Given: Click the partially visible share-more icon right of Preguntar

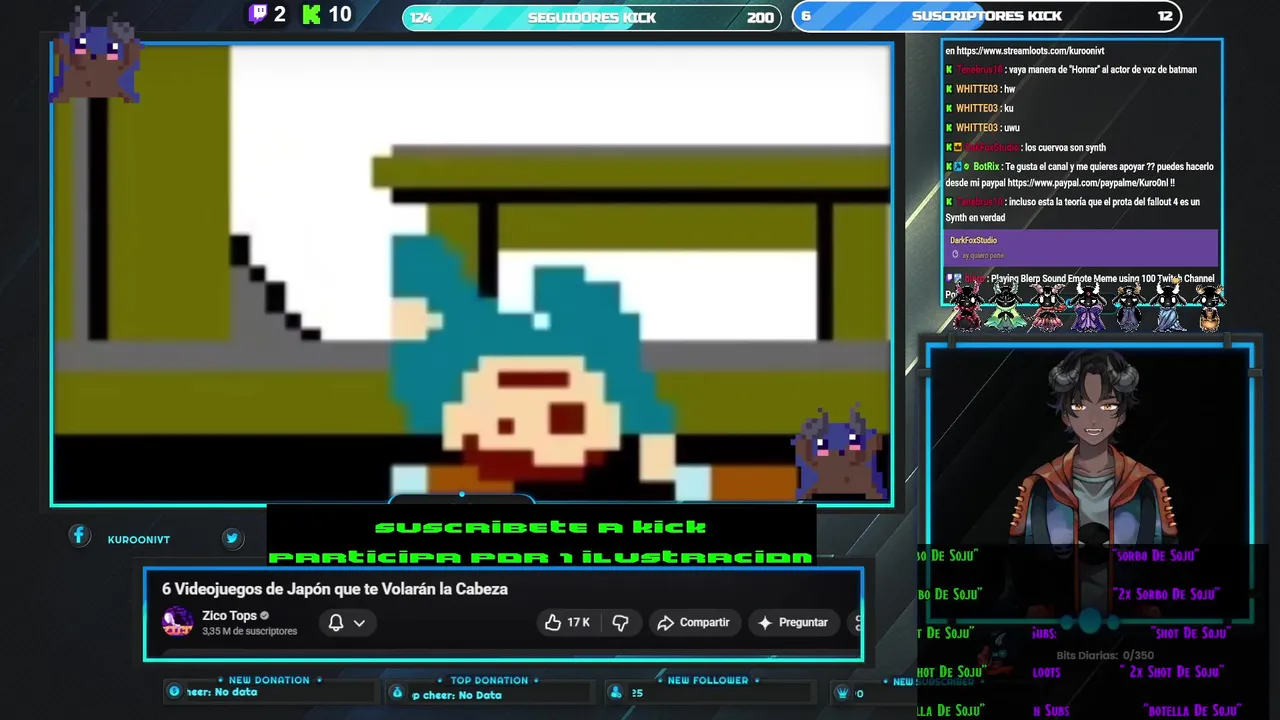Looking at the screenshot, I should point(855,622).
